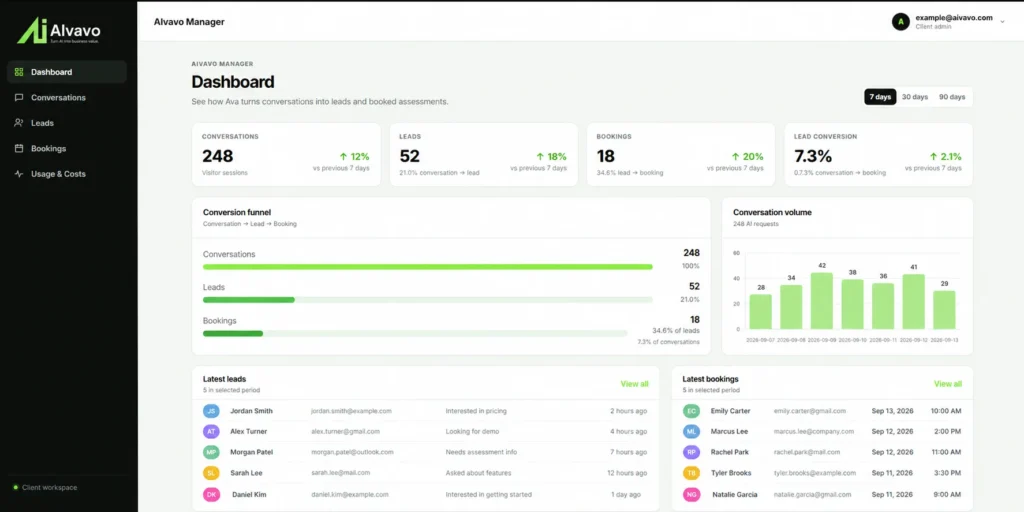
Task: Open the Dashboard menu item
Action: coord(67,72)
